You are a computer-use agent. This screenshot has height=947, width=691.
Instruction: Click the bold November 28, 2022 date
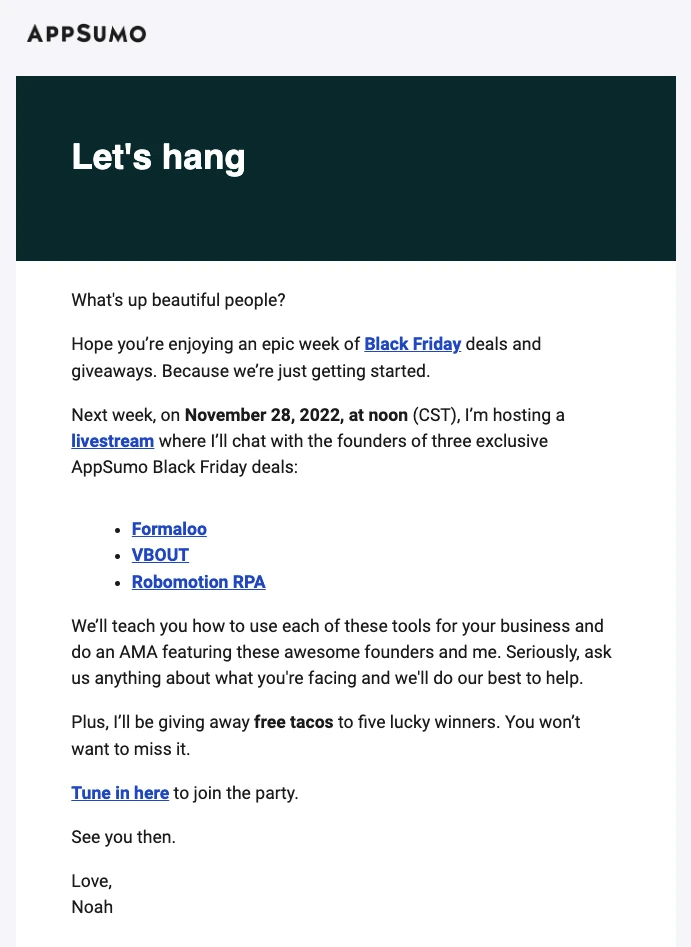tap(296, 414)
